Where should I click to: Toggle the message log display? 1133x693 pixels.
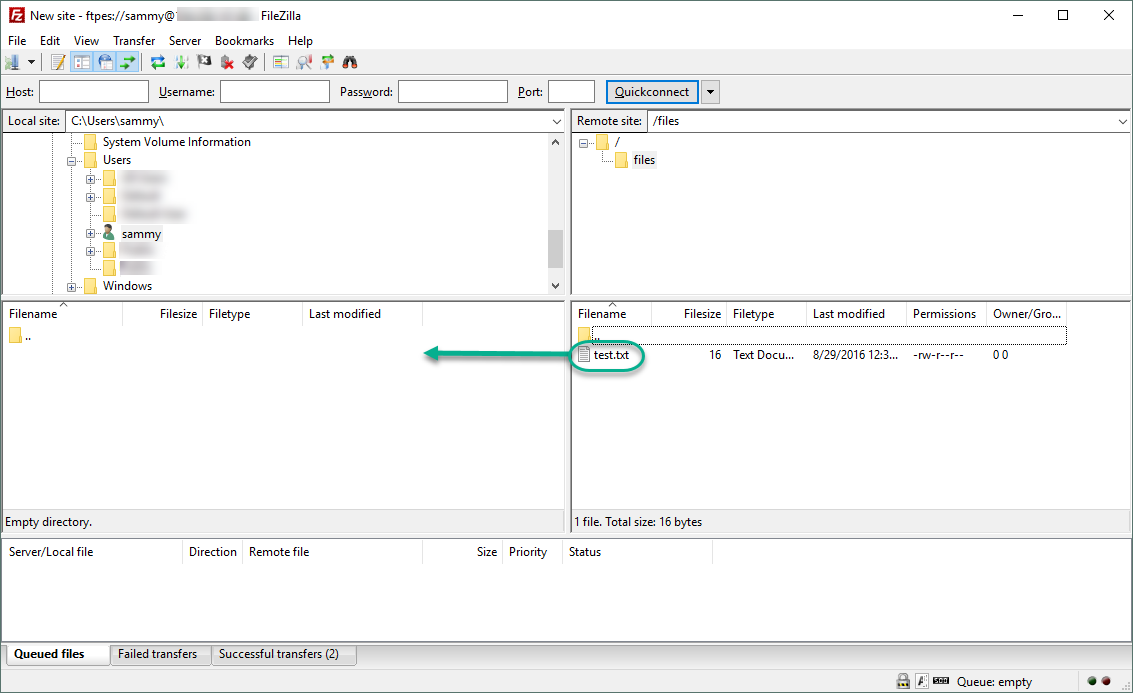point(59,62)
